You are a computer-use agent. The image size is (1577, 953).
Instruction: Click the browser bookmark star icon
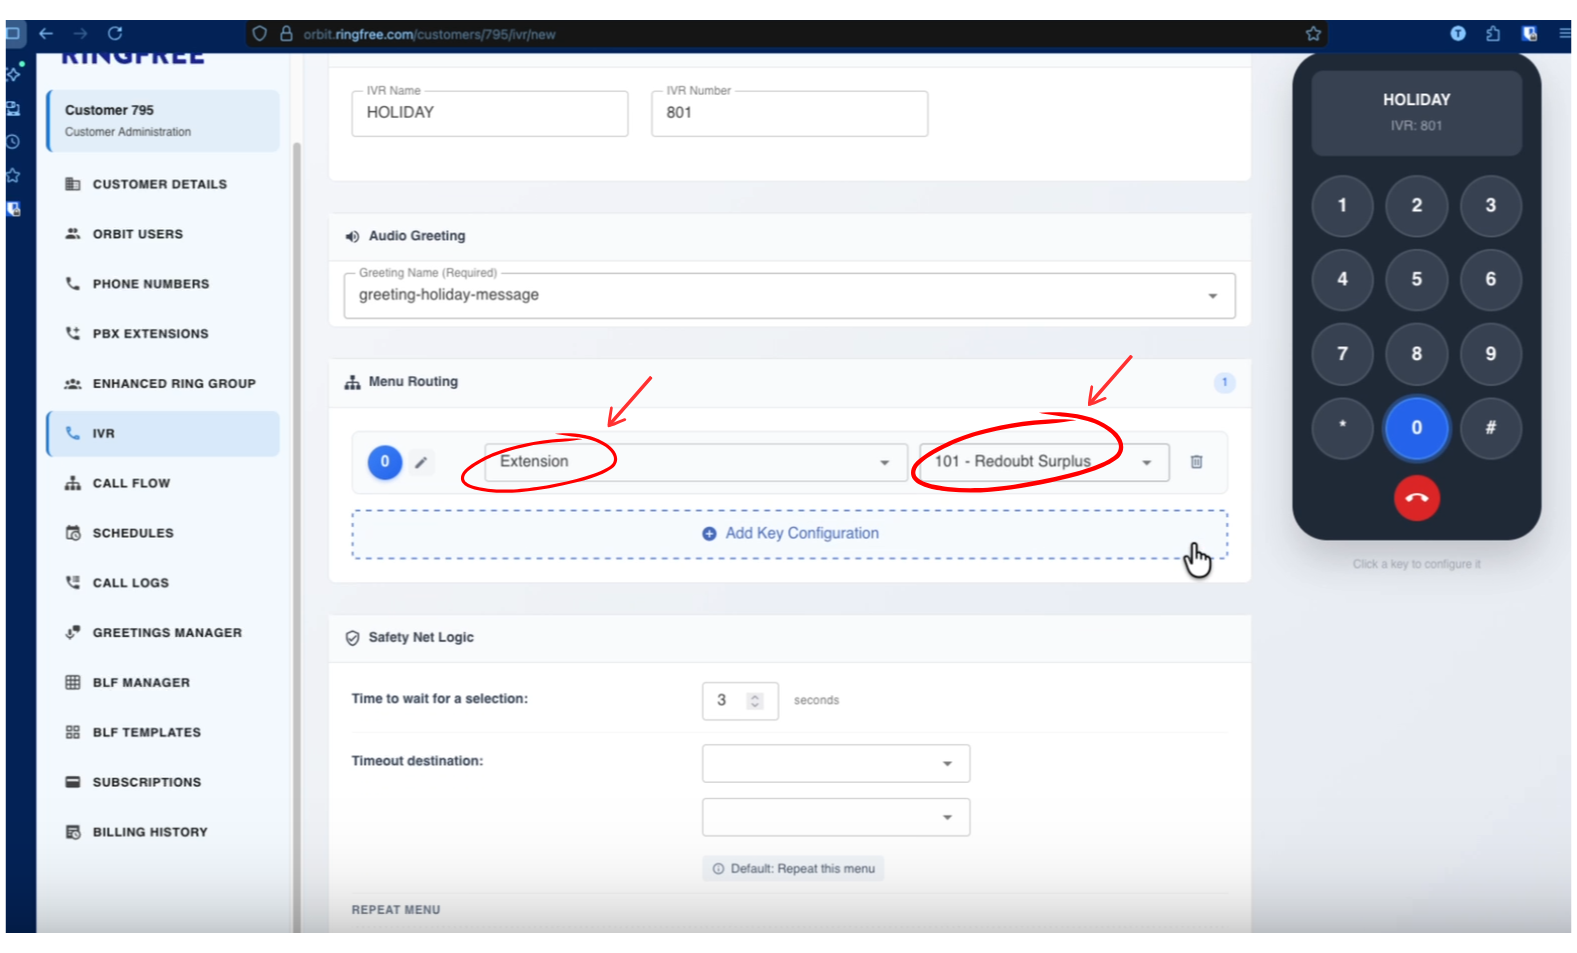tap(1313, 34)
